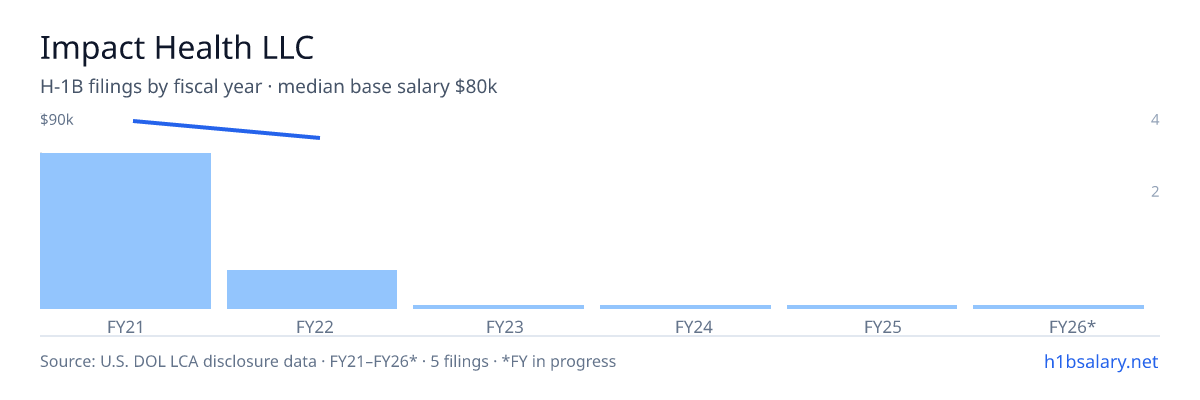Select the FY25 filings bar

tap(872, 306)
